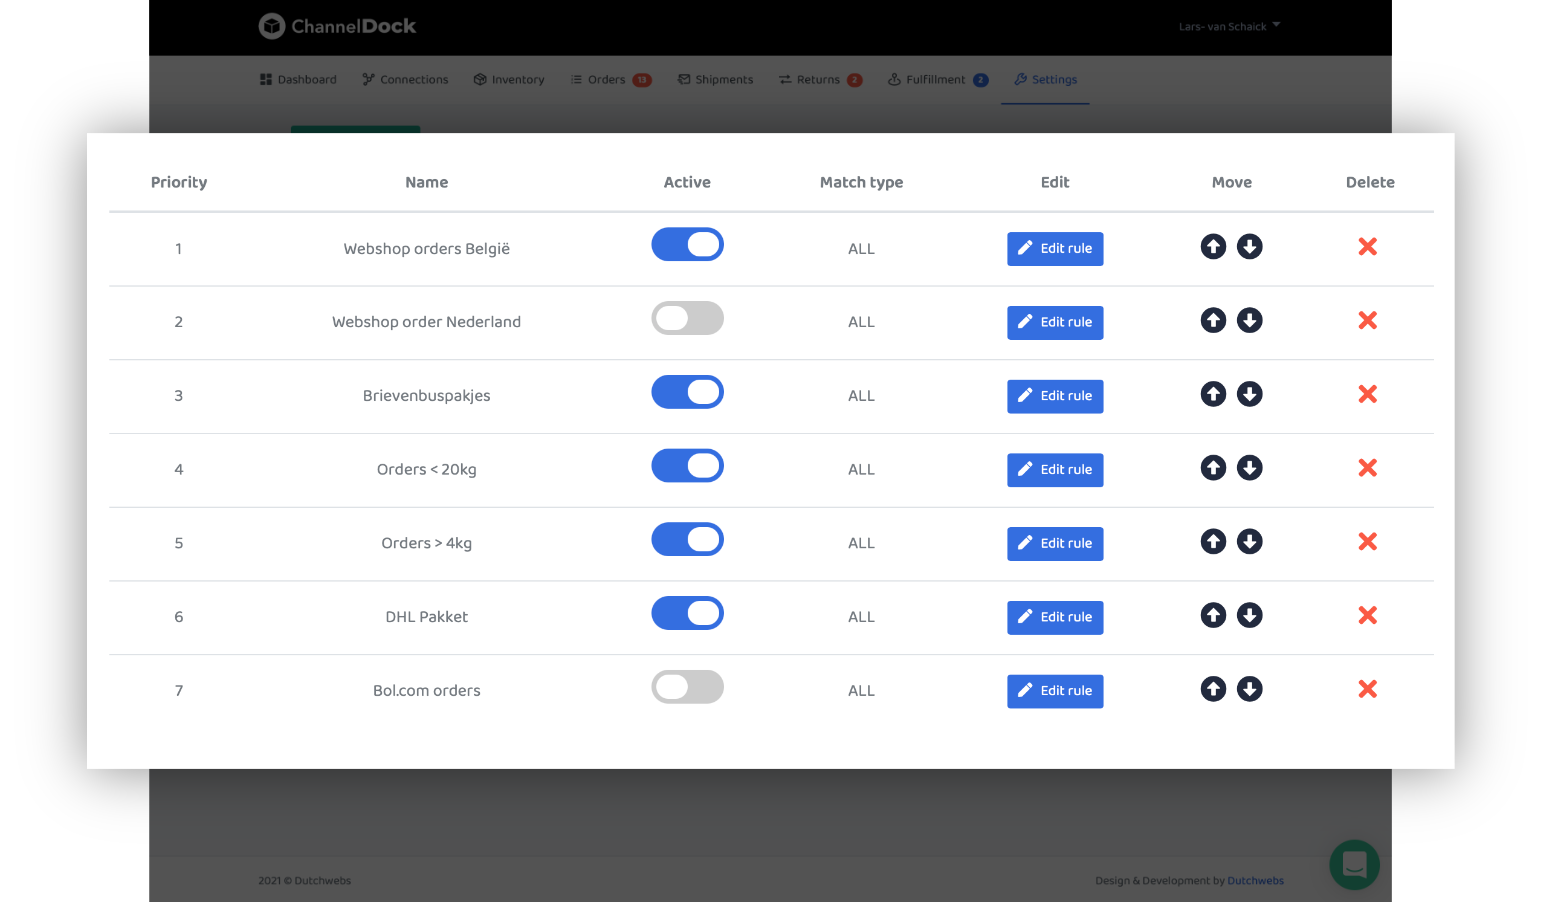The width and height of the screenshot is (1542, 903).
Task: Click the ChannelDock logo
Action: click(x=337, y=26)
